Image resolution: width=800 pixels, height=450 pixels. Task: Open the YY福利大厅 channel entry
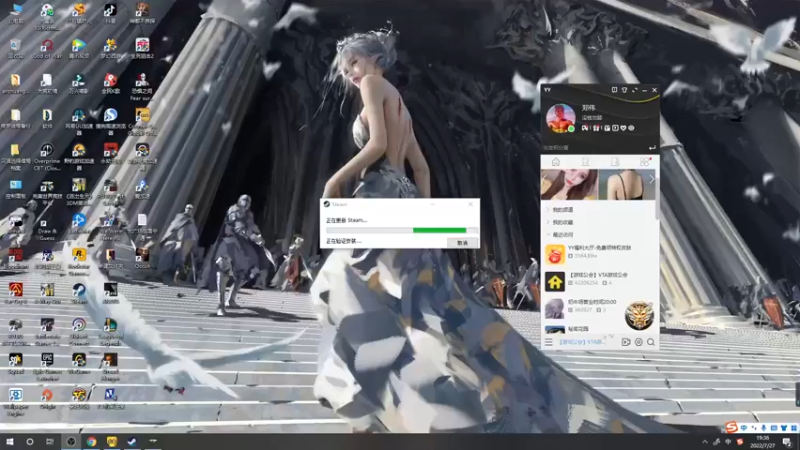coord(599,254)
